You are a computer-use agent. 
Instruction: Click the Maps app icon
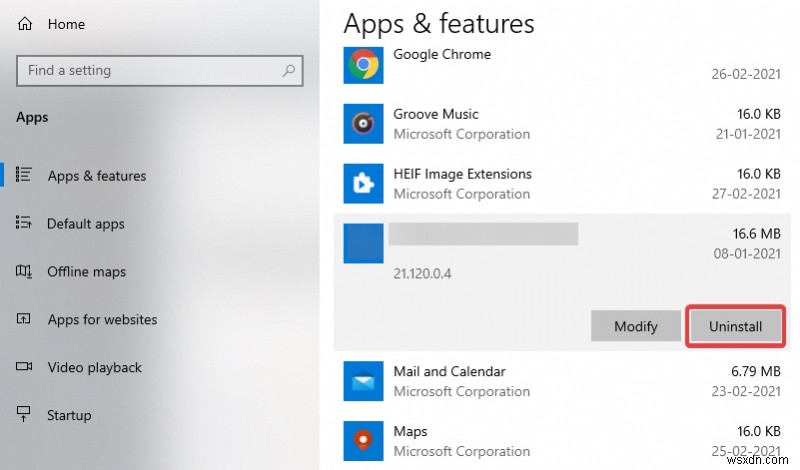point(362,441)
